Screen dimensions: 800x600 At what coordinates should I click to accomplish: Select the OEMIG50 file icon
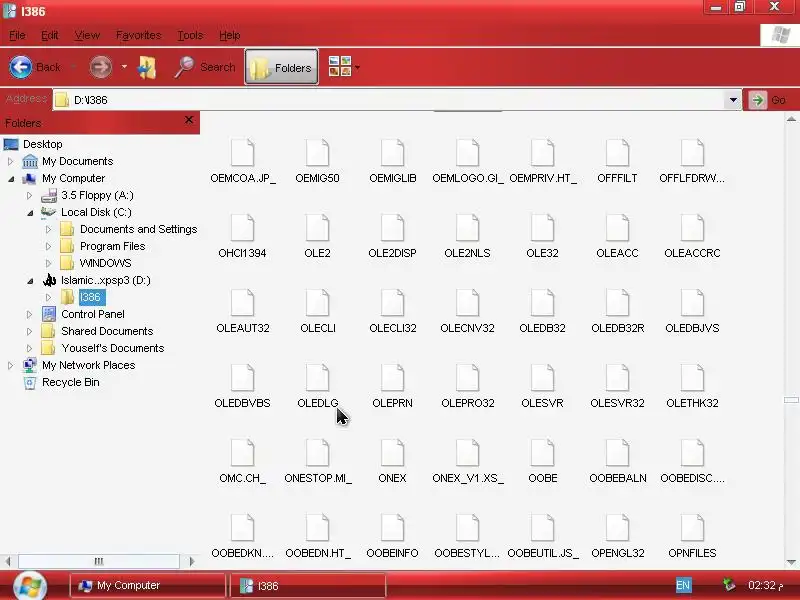point(317,152)
